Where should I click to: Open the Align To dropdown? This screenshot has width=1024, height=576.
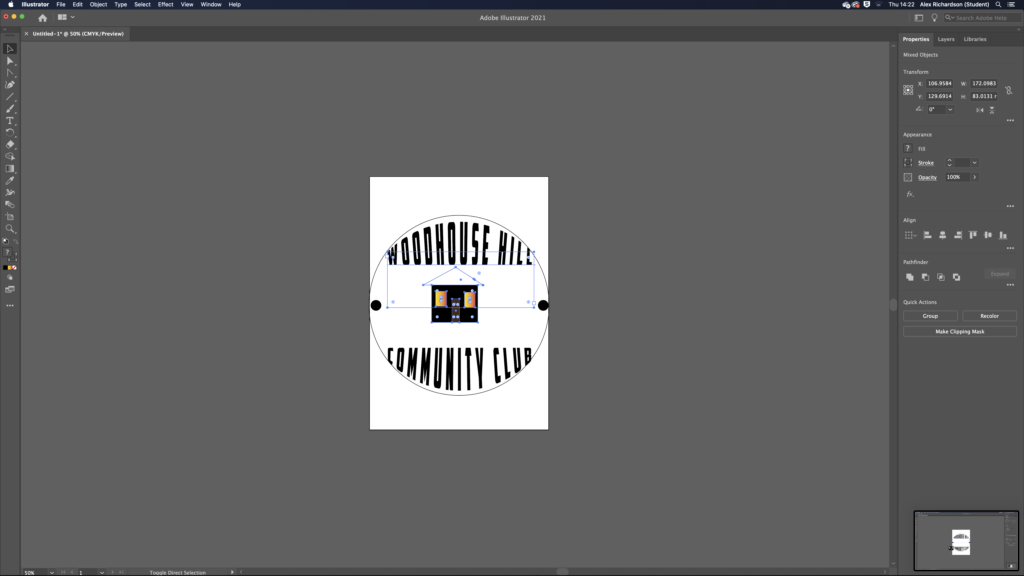coord(910,235)
